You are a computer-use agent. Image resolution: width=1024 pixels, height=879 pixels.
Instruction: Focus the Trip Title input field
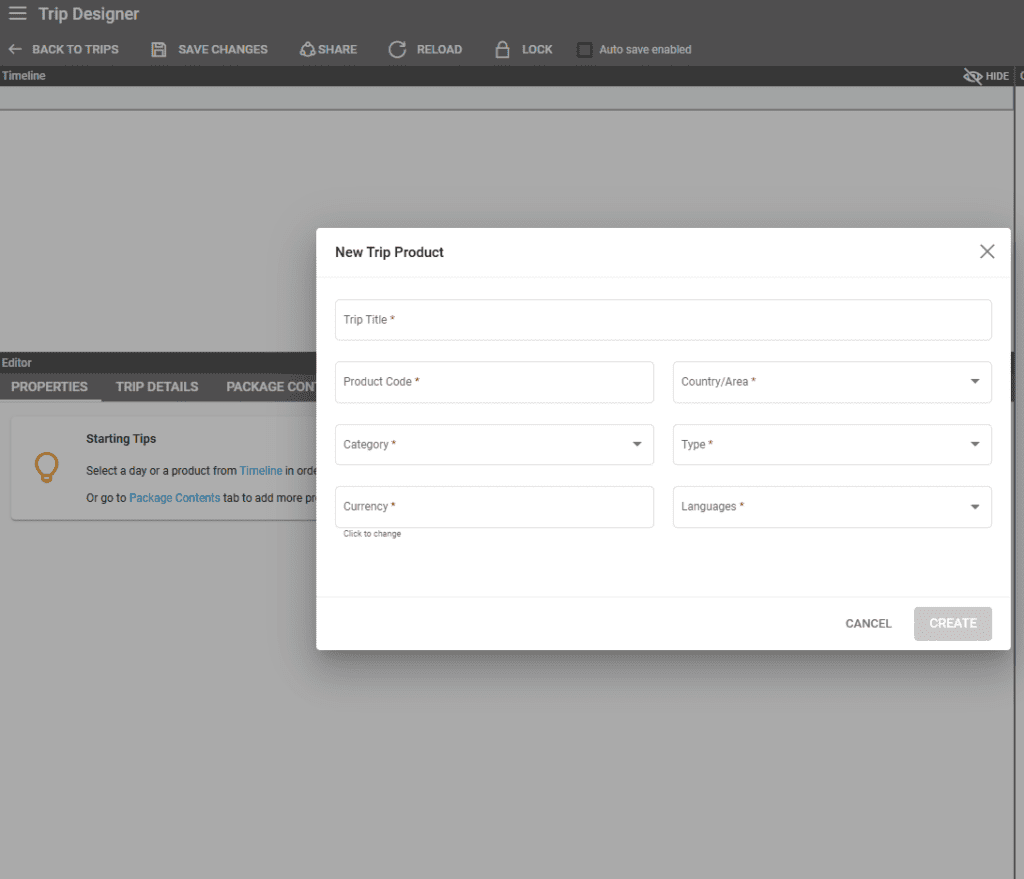coord(663,320)
